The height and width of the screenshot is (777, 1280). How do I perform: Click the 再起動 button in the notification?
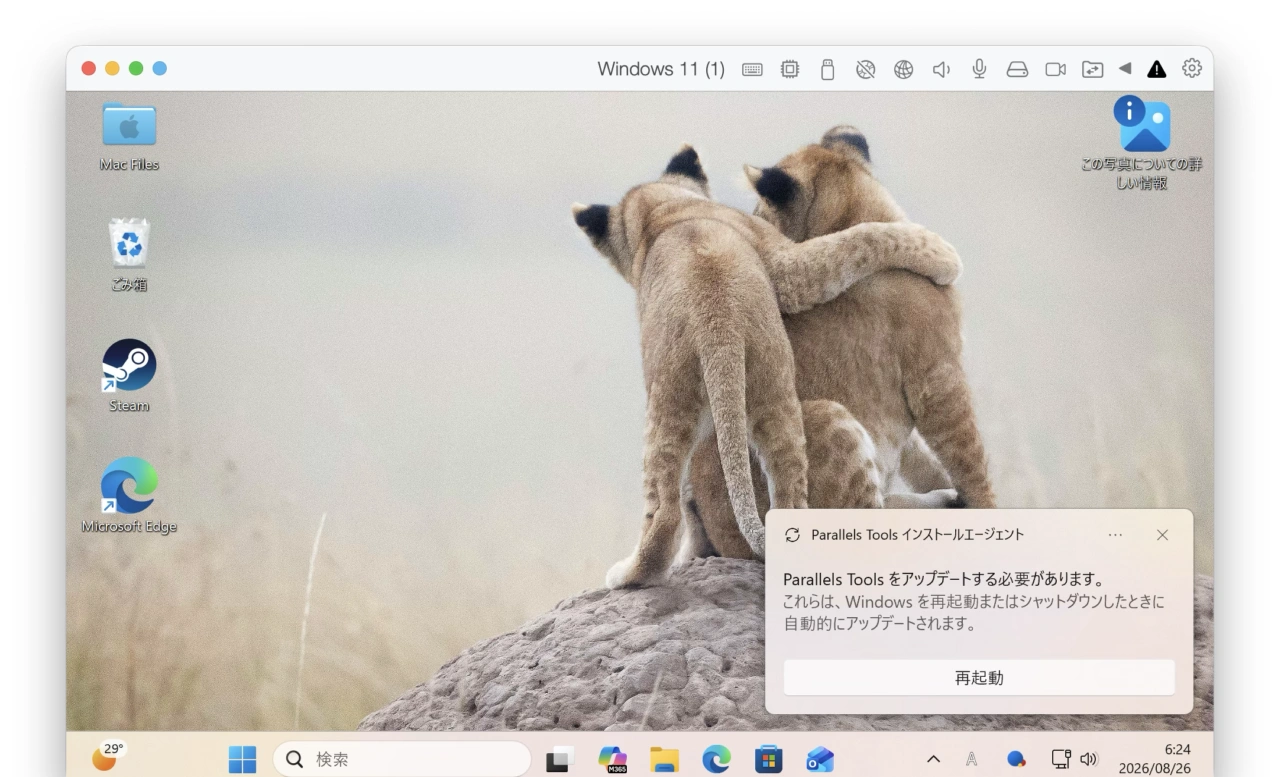pyautogui.click(x=979, y=678)
